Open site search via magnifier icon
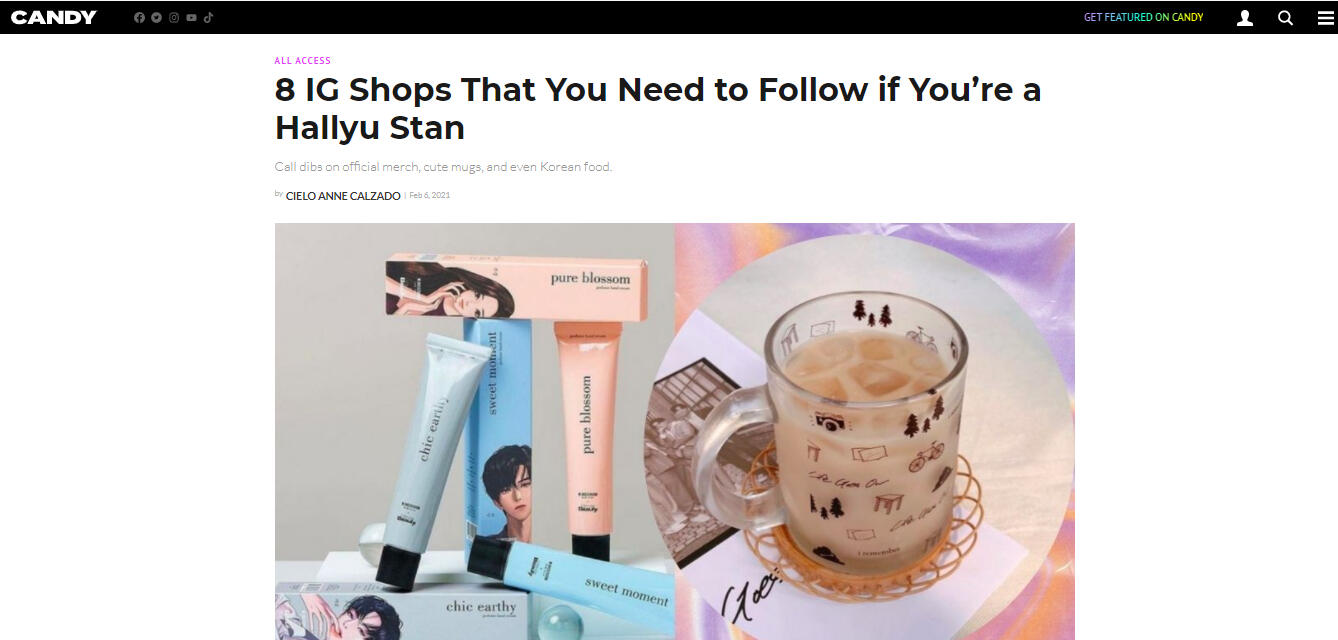Viewport: 1338px width, 640px height. (1286, 18)
